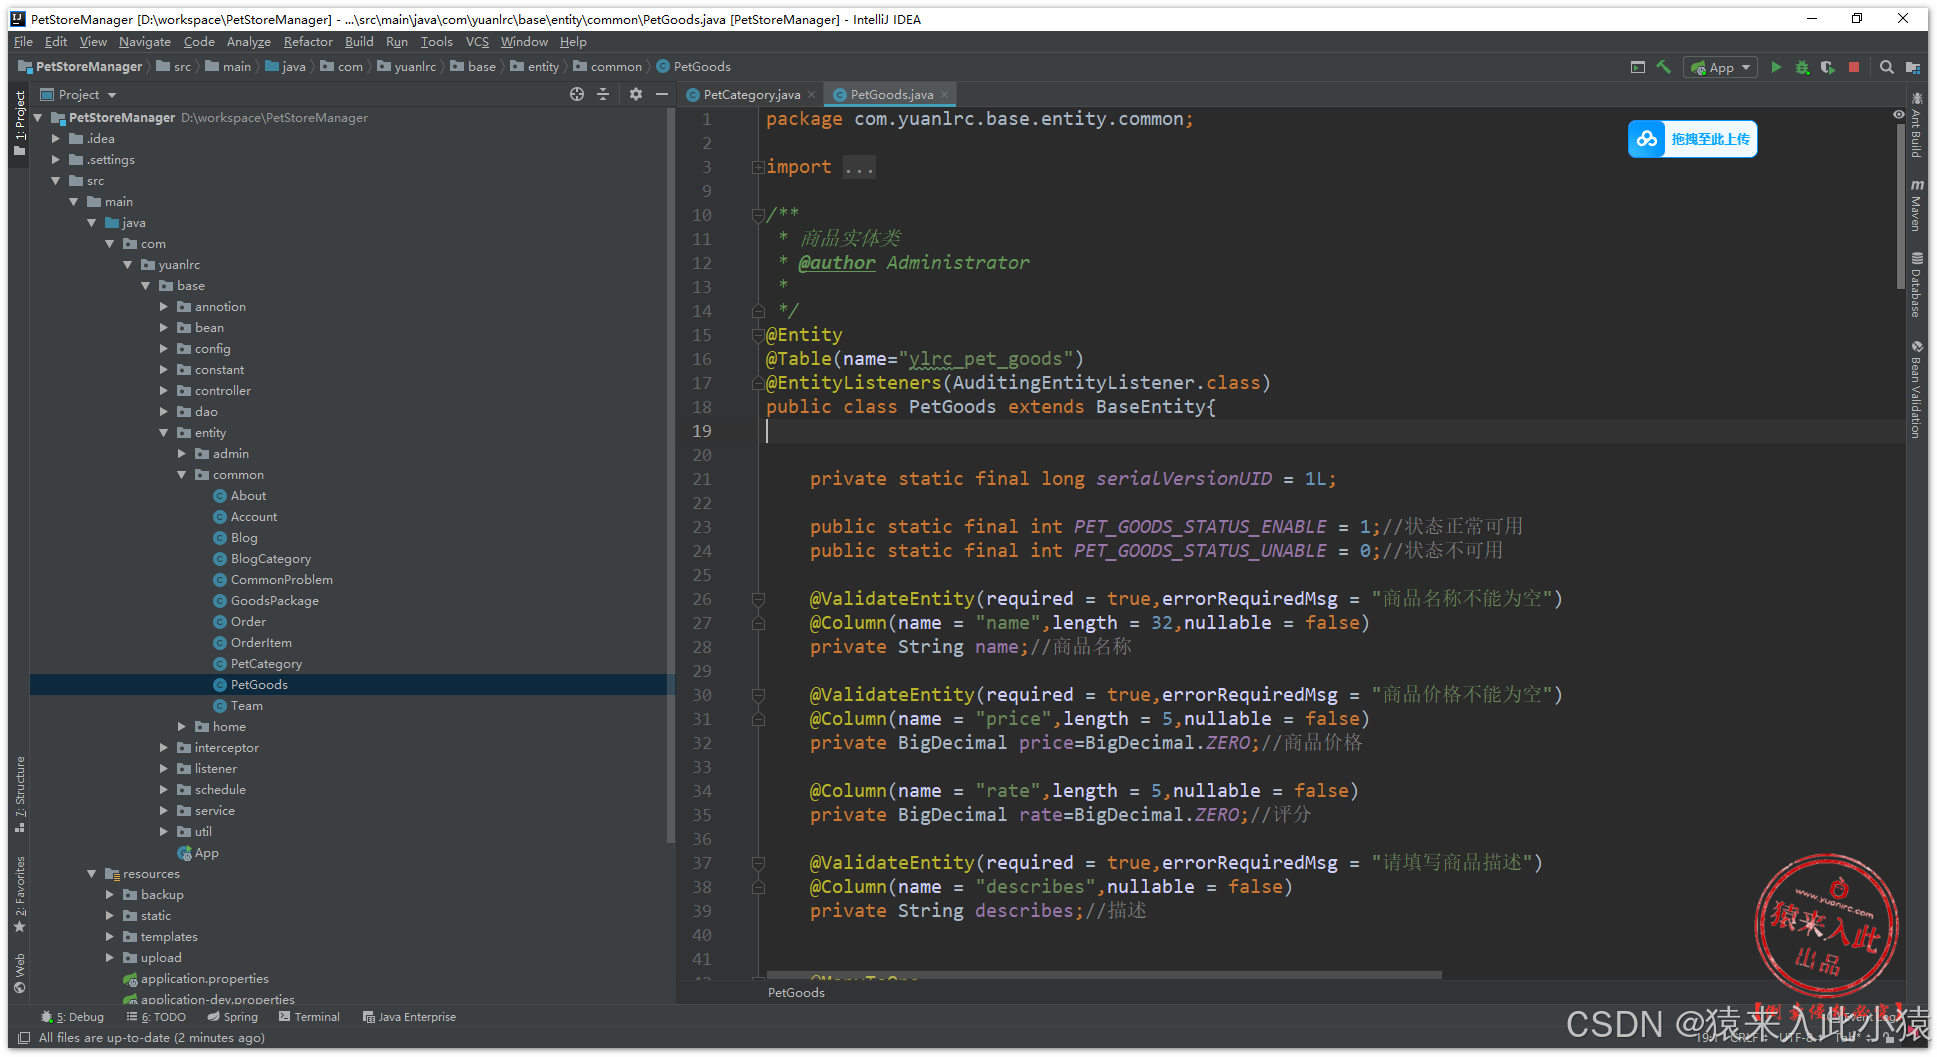1937x1057 pixels.
Task: Open Search Everywhere magnifier
Action: point(1886,67)
